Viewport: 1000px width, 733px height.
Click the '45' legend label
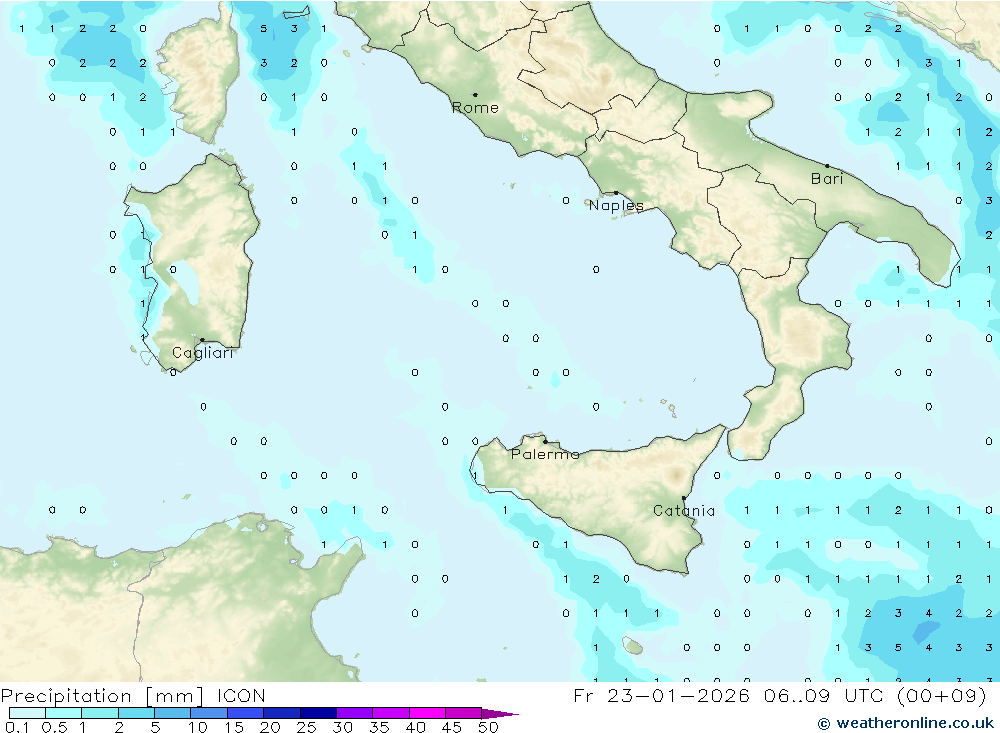[452, 727]
